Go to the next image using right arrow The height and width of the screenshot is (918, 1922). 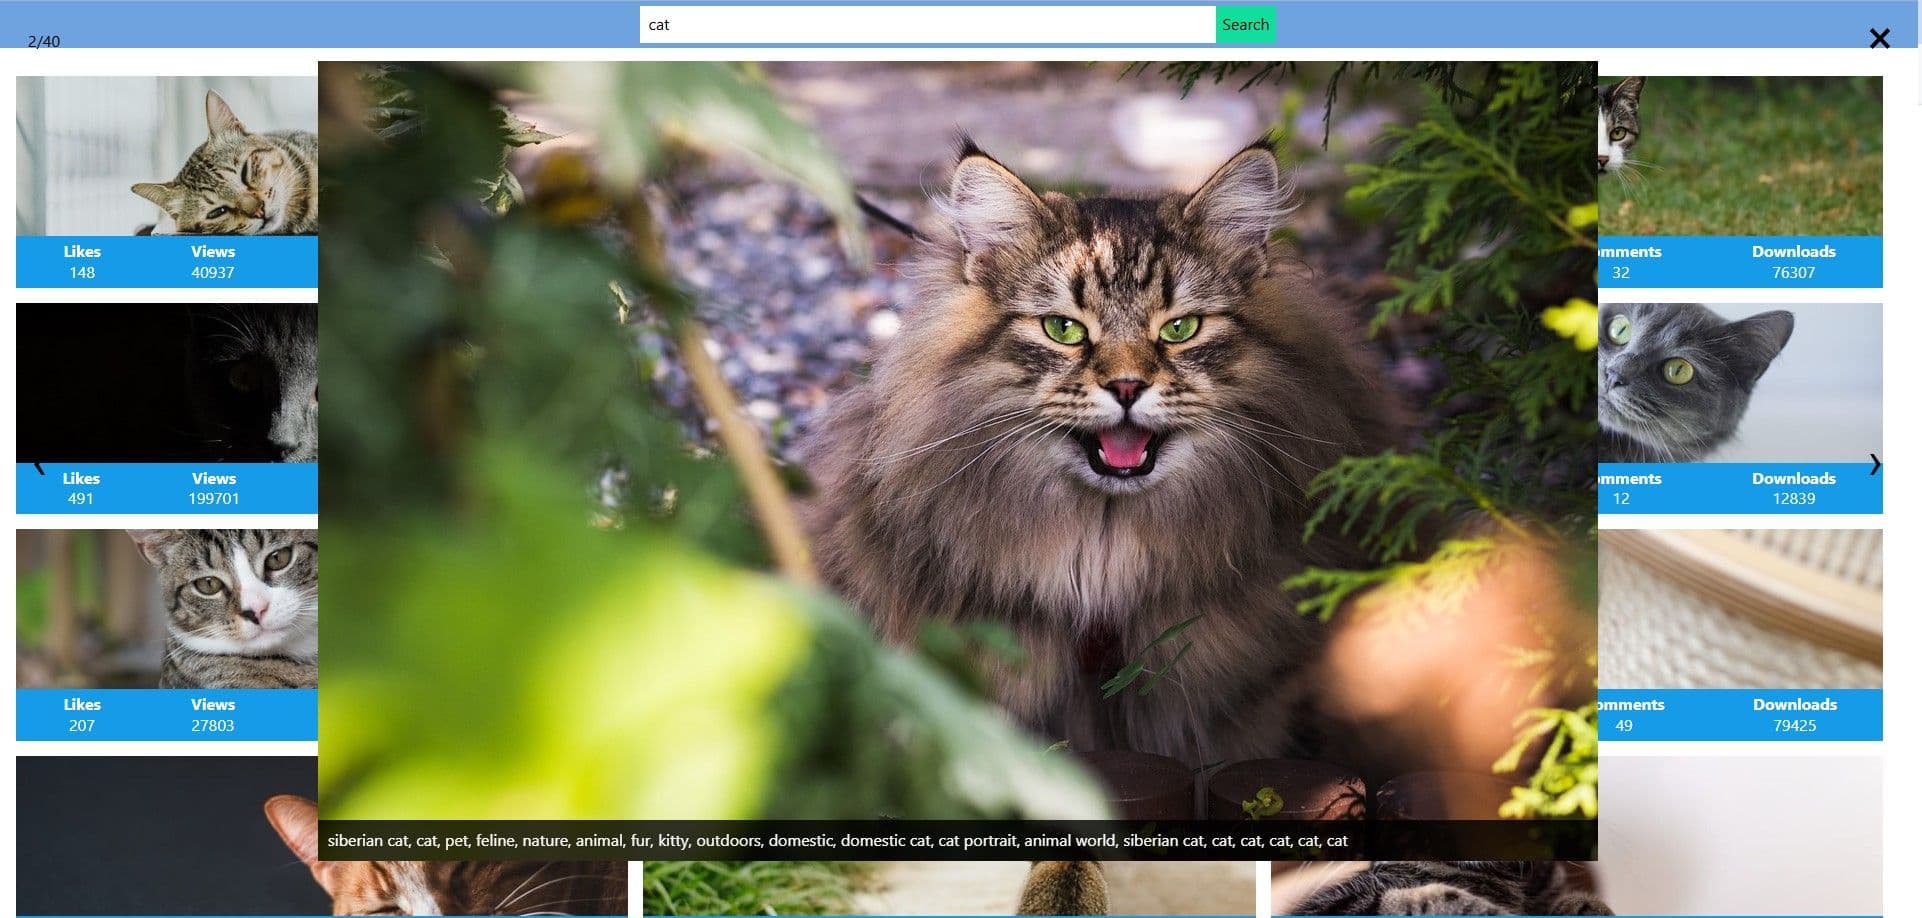(1874, 464)
